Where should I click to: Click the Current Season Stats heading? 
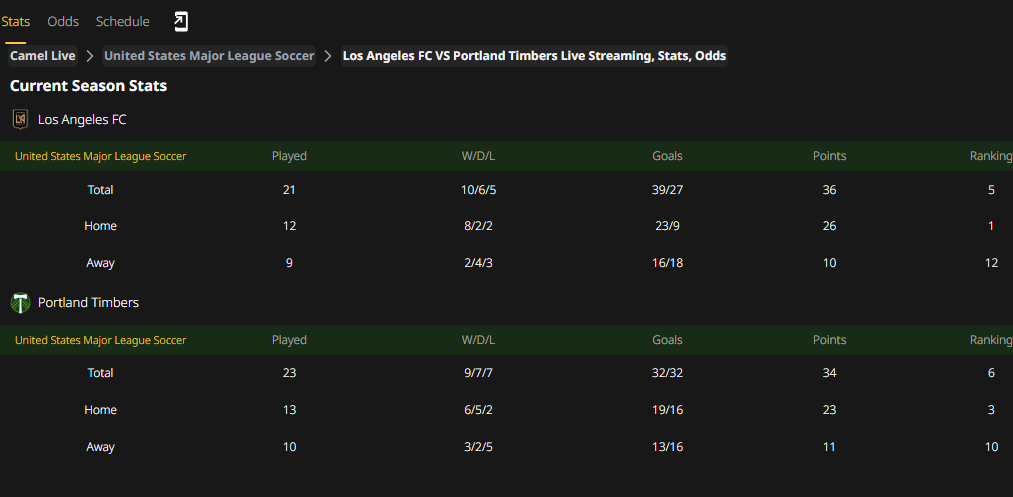pos(89,85)
